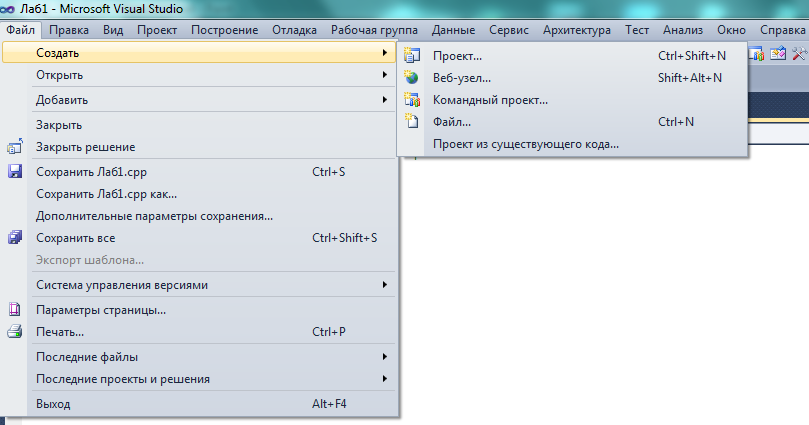The height and width of the screenshot is (425, 809).
Task: Click the toolbar window icon with colored diamonds
Action: [778, 54]
